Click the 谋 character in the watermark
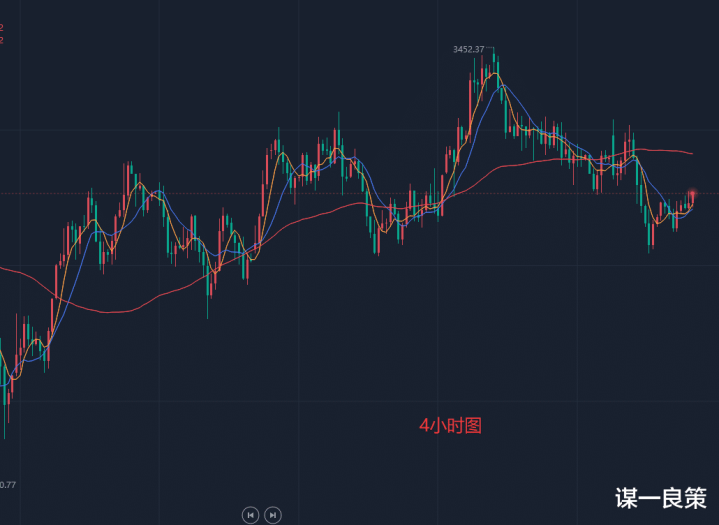The height and width of the screenshot is (525, 719). tap(625, 499)
